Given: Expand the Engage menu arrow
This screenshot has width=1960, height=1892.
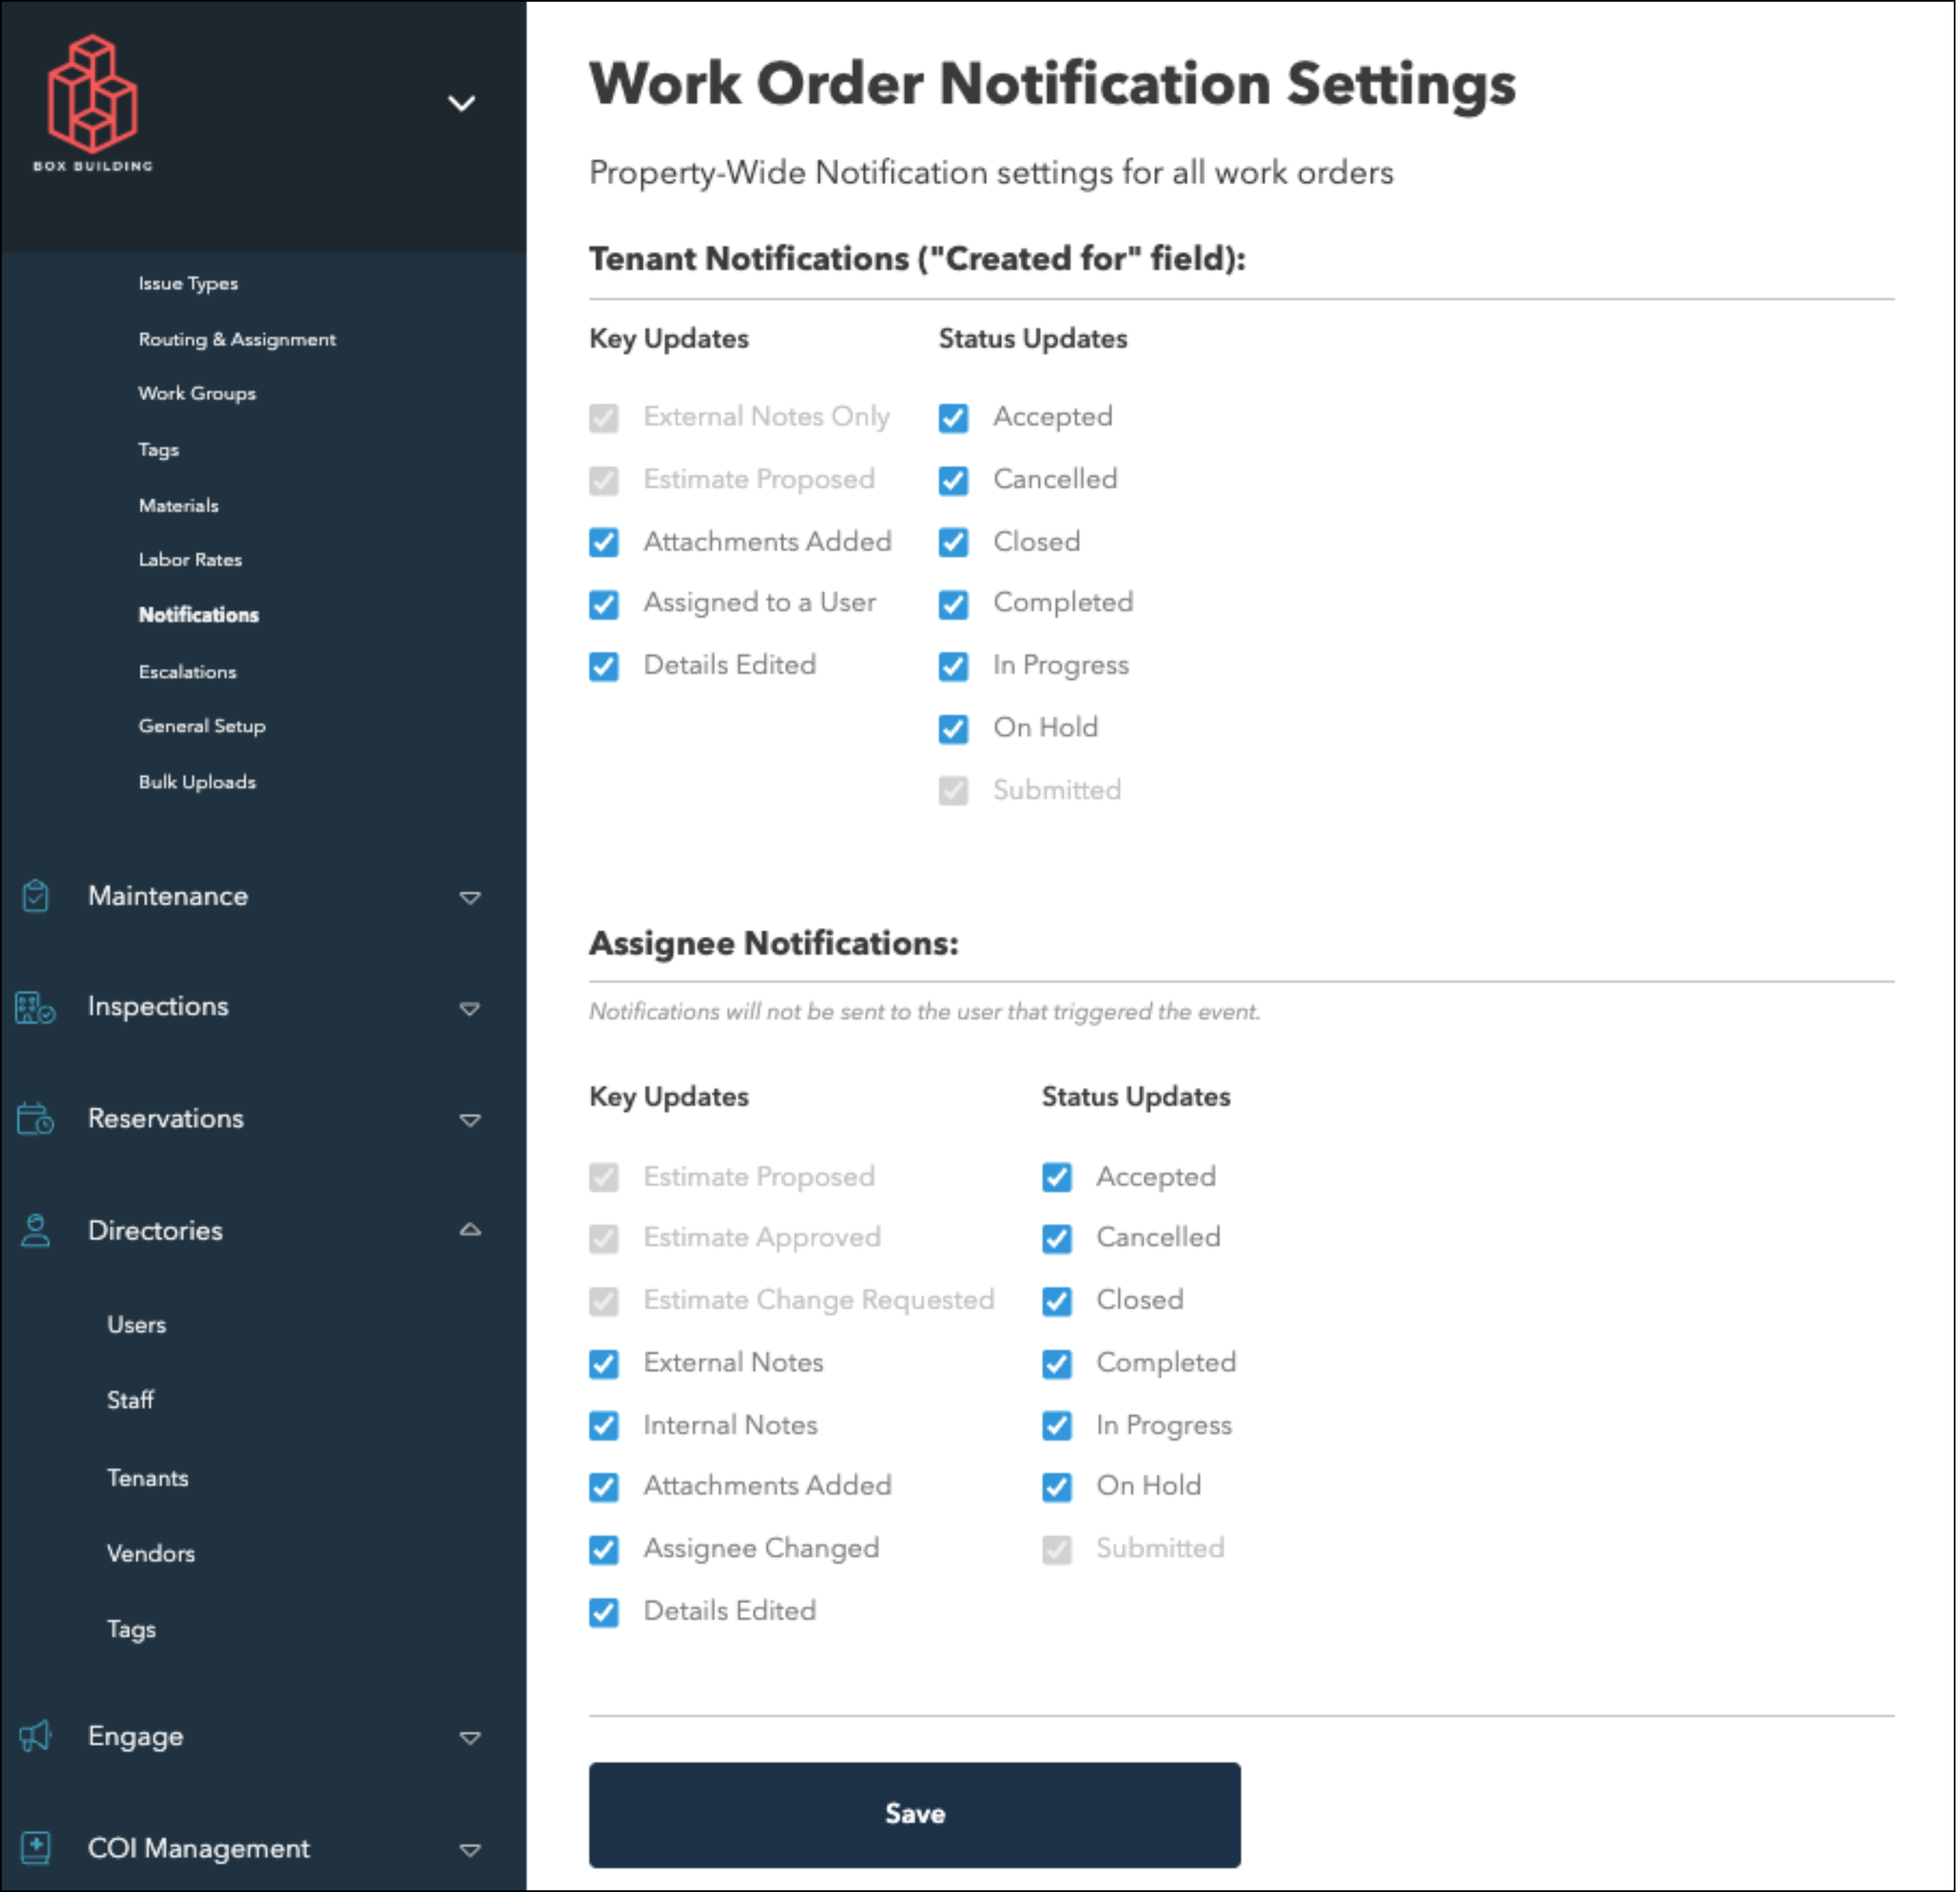Looking at the screenshot, I should click(470, 1738).
